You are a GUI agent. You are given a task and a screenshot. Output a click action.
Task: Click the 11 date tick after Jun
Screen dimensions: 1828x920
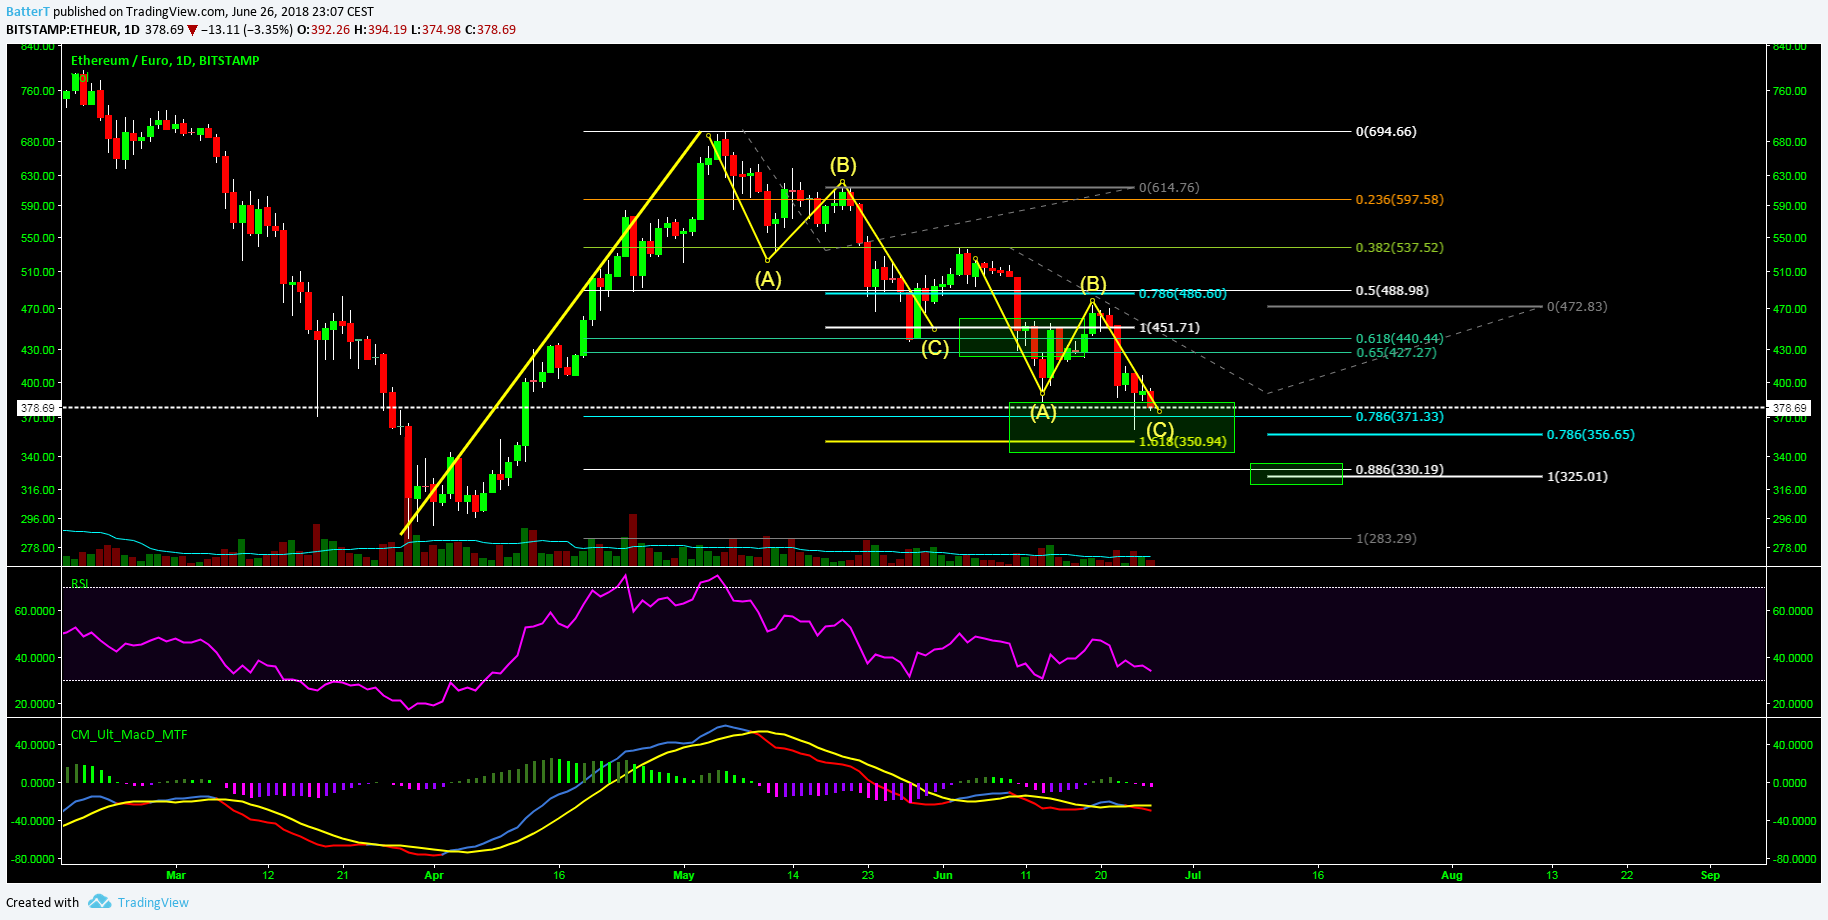point(1026,876)
